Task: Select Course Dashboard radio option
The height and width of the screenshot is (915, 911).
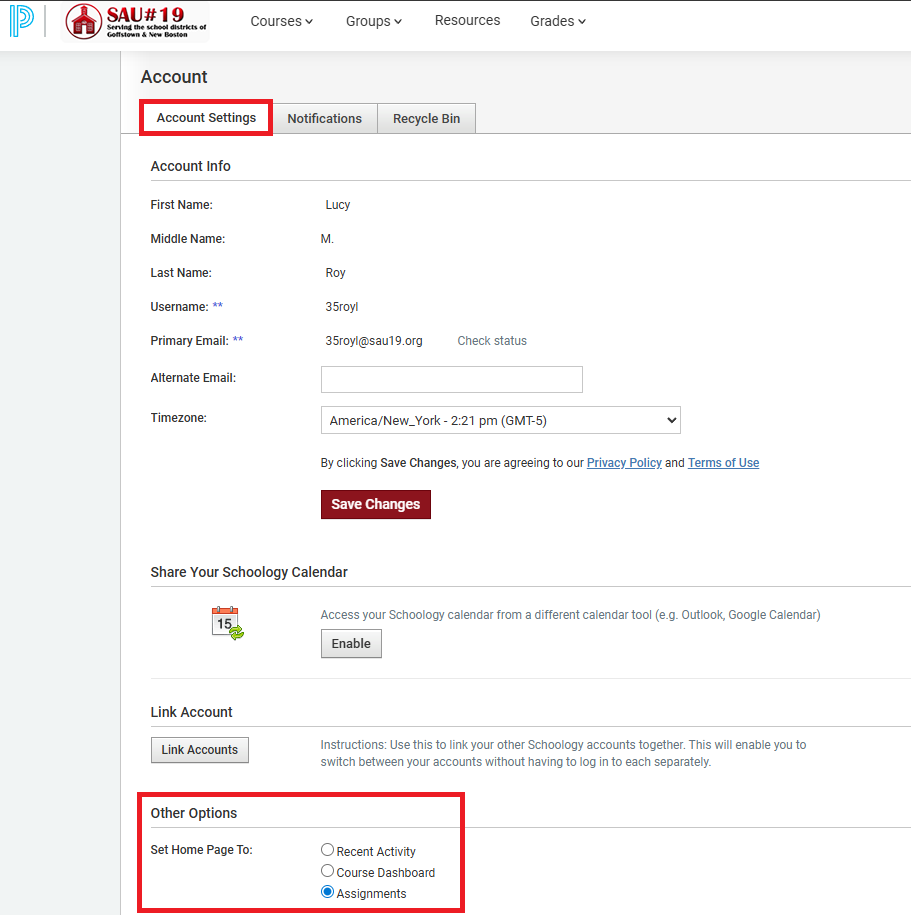Action: click(x=328, y=871)
